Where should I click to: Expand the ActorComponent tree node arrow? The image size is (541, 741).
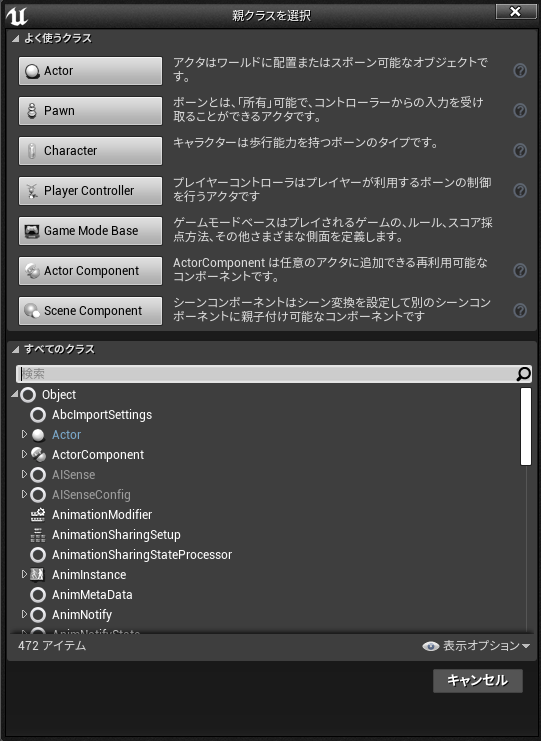[25, 454]
